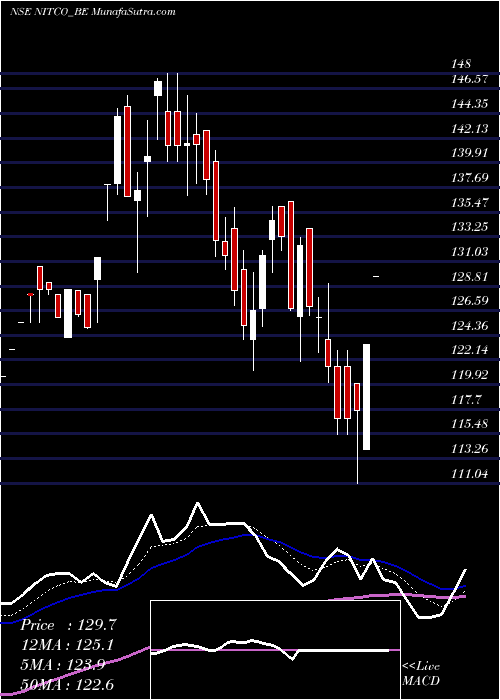Click the 148 price axis label
Viewport: 500px width, 700px height.
[462, 65]
